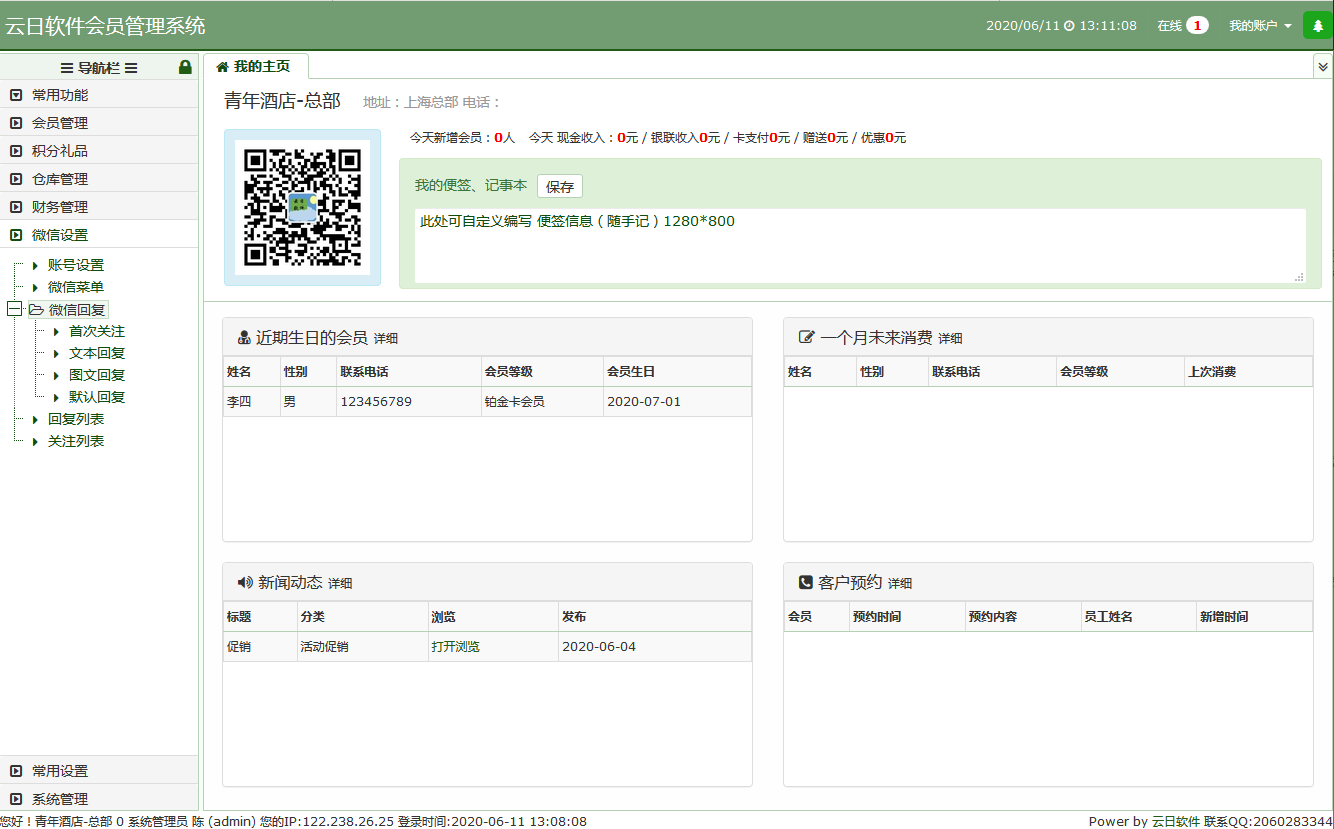The image size is (1334, 829).
Task: Click the 保存 button to save notes
Action: tap(559, 186)
